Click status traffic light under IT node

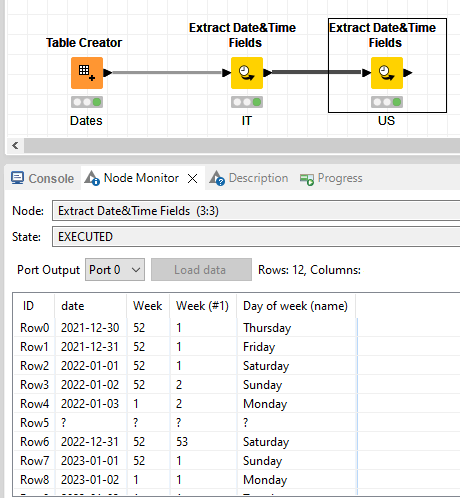click(247, 102)
